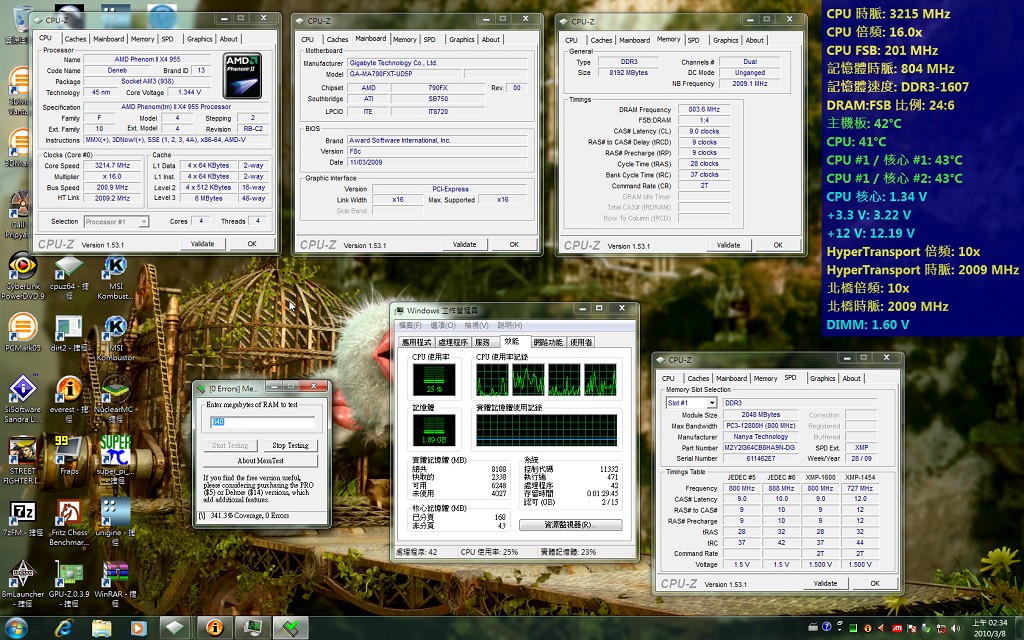Open 7zFM desktop shortcut
The height and width of the screenshot is (640, 1024).
(23, 518)
